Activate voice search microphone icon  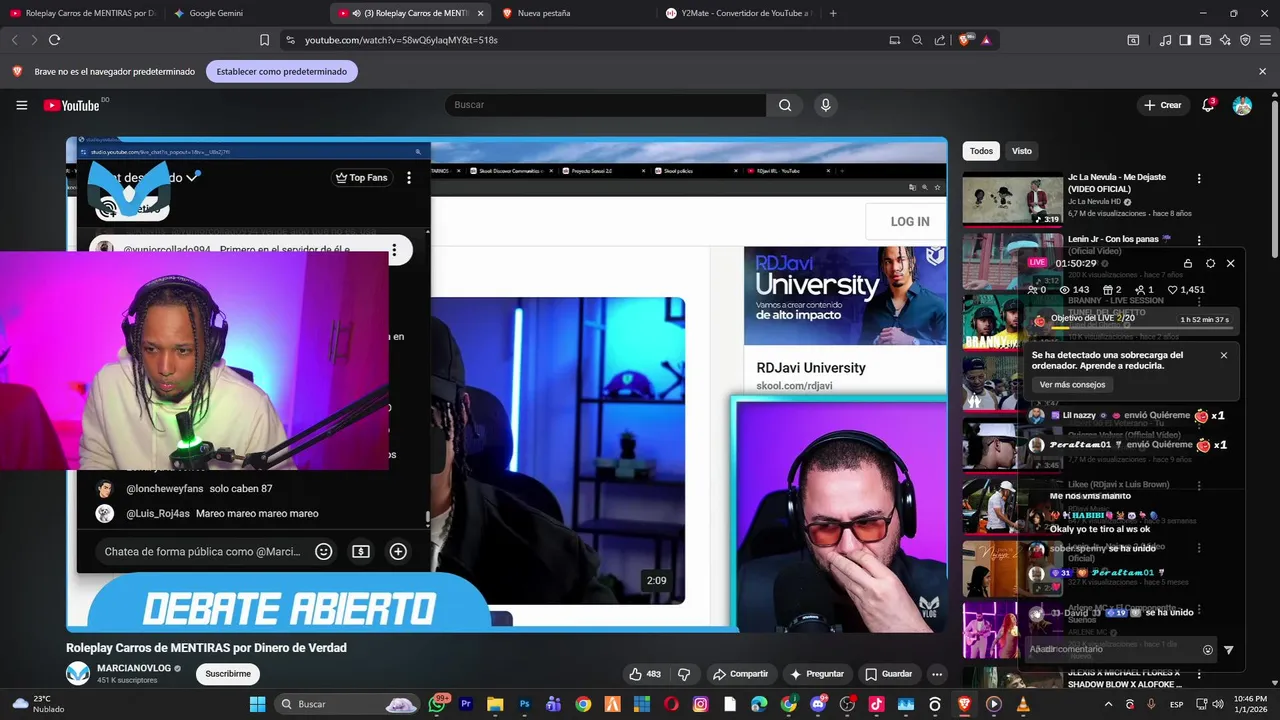(825, 105)
